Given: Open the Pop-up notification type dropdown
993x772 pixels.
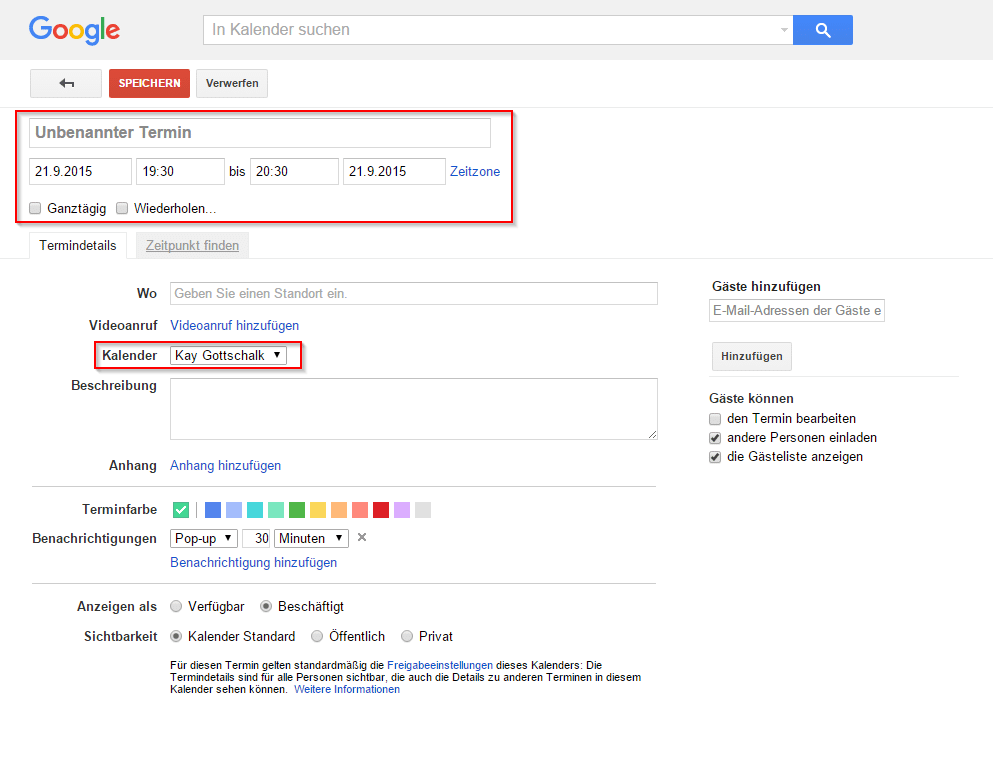Looking at the screenshot, I should coord(204,538).
